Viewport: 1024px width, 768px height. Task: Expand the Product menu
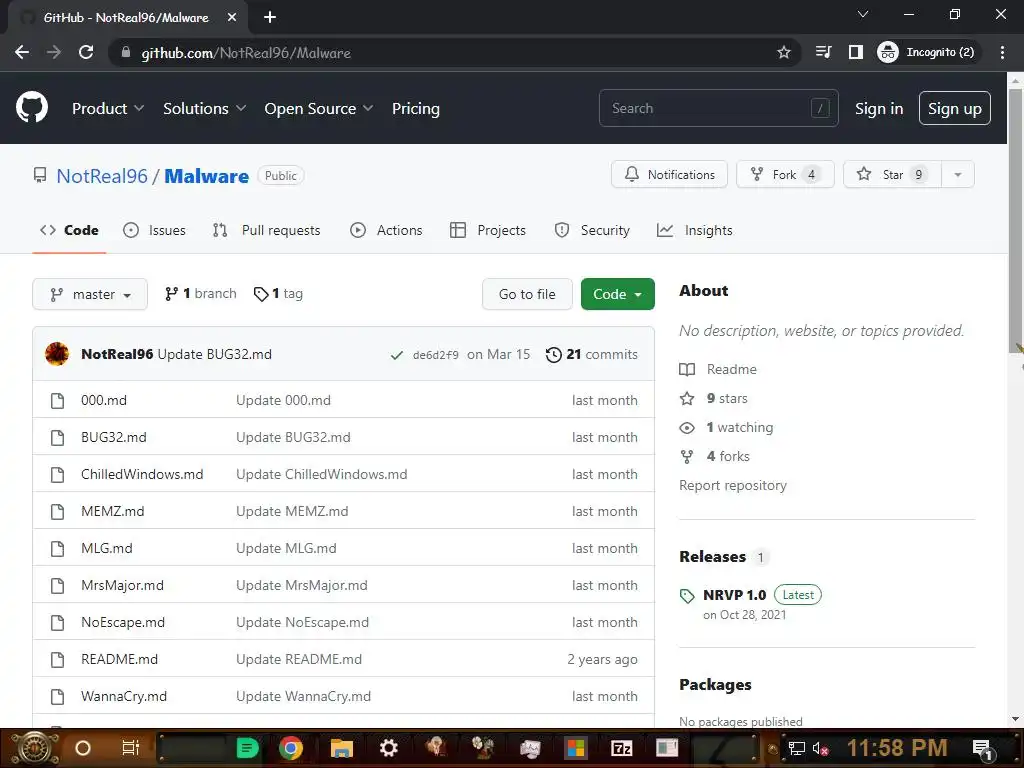[108, 108]
